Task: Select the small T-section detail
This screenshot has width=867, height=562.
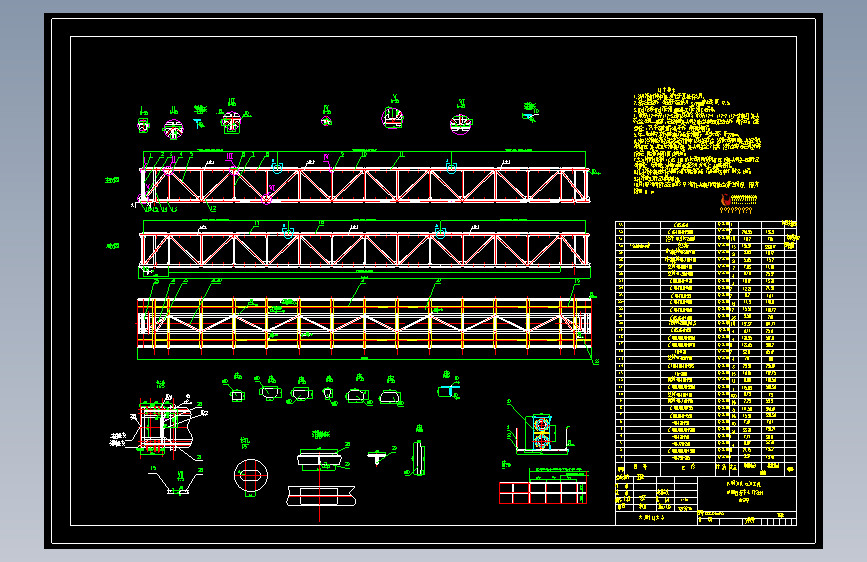Action: [377, 457]
